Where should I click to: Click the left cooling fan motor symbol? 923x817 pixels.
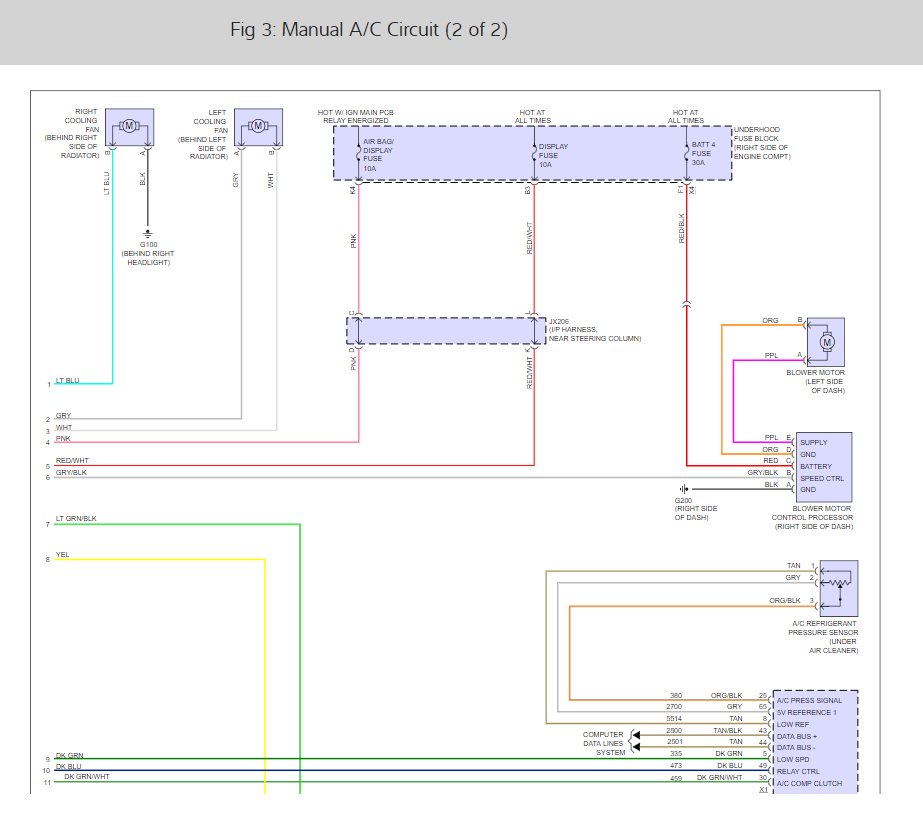(x=258, y=127)
